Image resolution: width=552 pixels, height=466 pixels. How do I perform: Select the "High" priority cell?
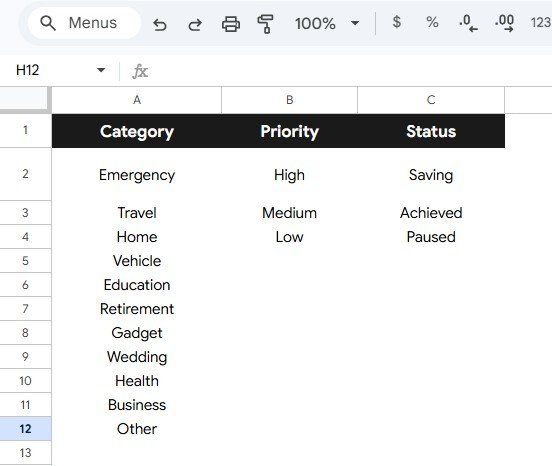[289, 175]
